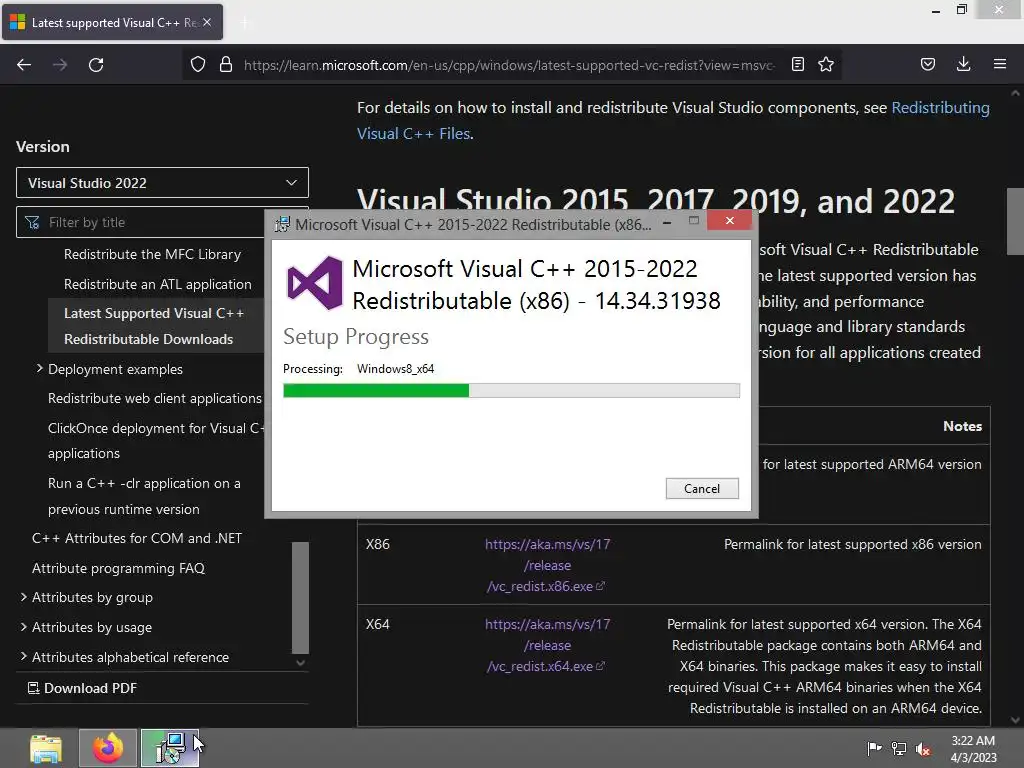
Task: Open a new tab with plus button
Action: [245, 23]
